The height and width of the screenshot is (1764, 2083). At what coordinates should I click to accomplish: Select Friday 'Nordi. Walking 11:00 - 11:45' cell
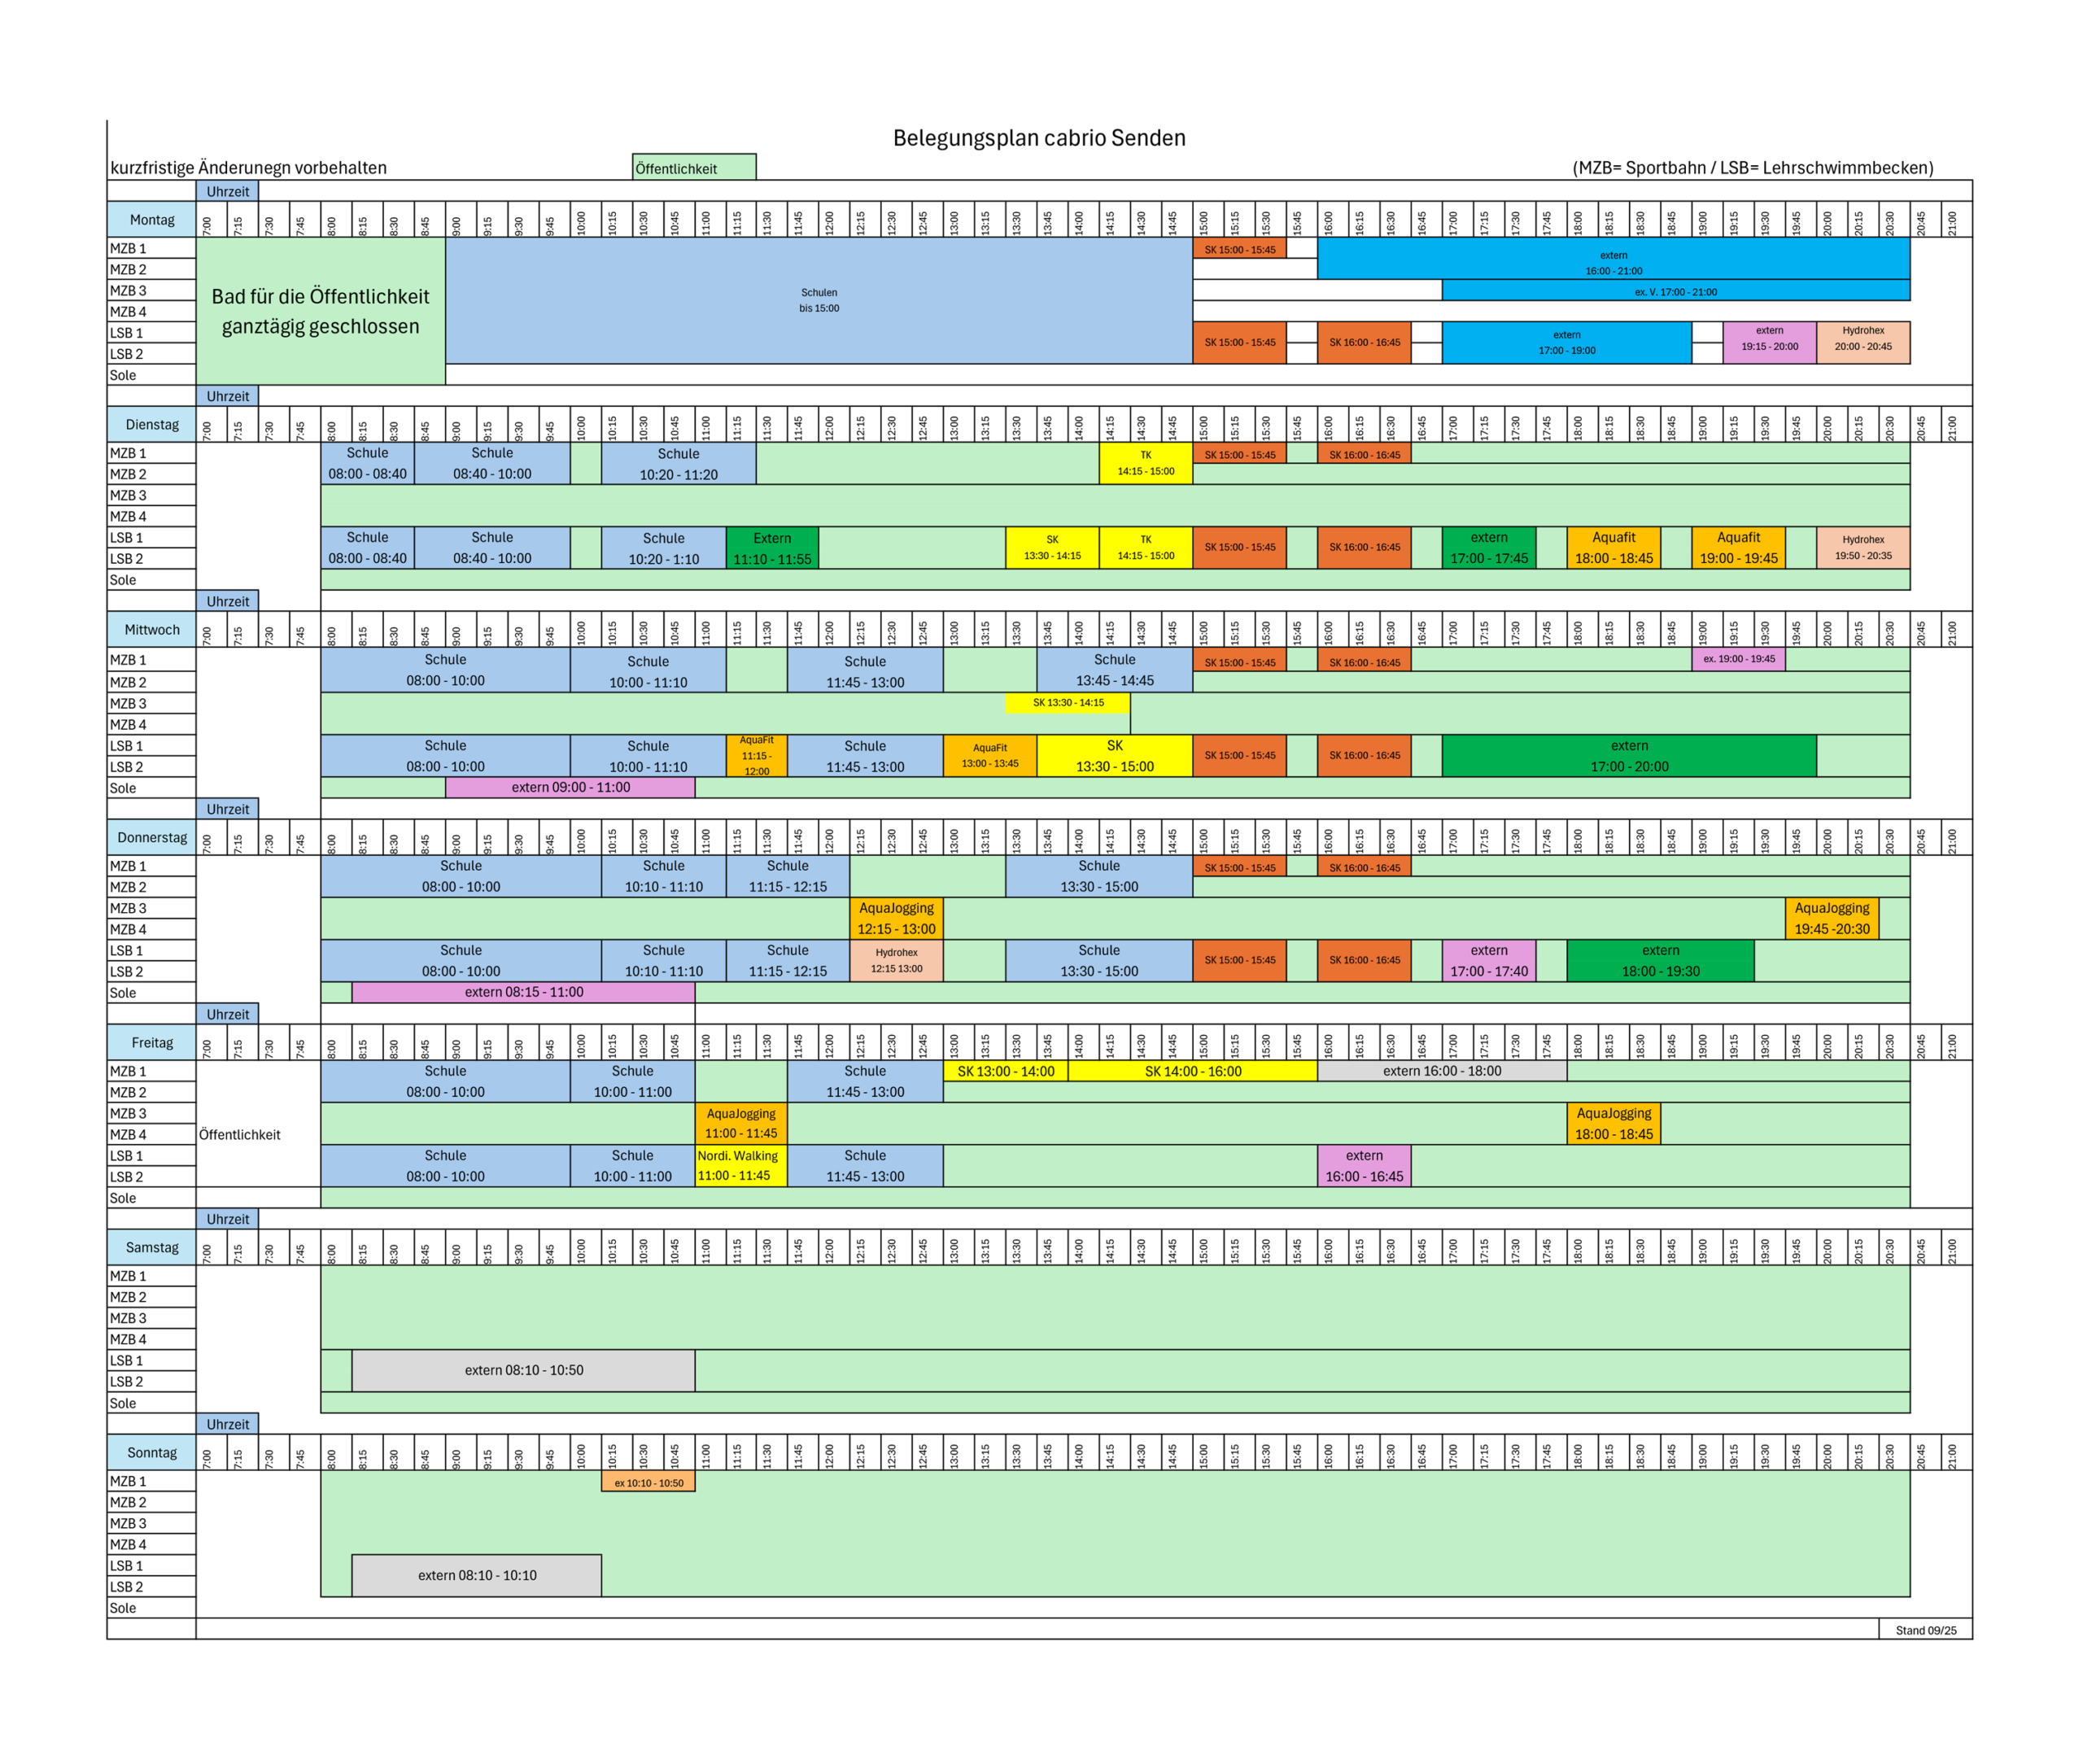tap(741, 1166)
